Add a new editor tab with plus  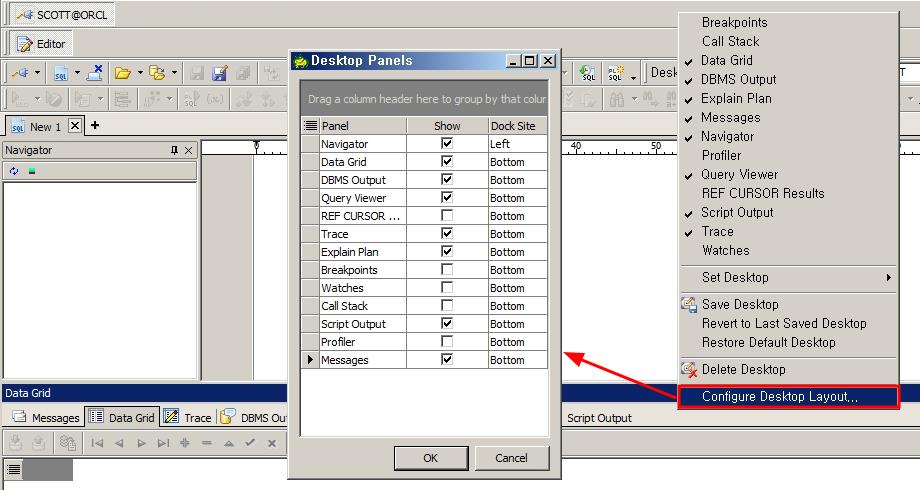(x=95, y=126)
